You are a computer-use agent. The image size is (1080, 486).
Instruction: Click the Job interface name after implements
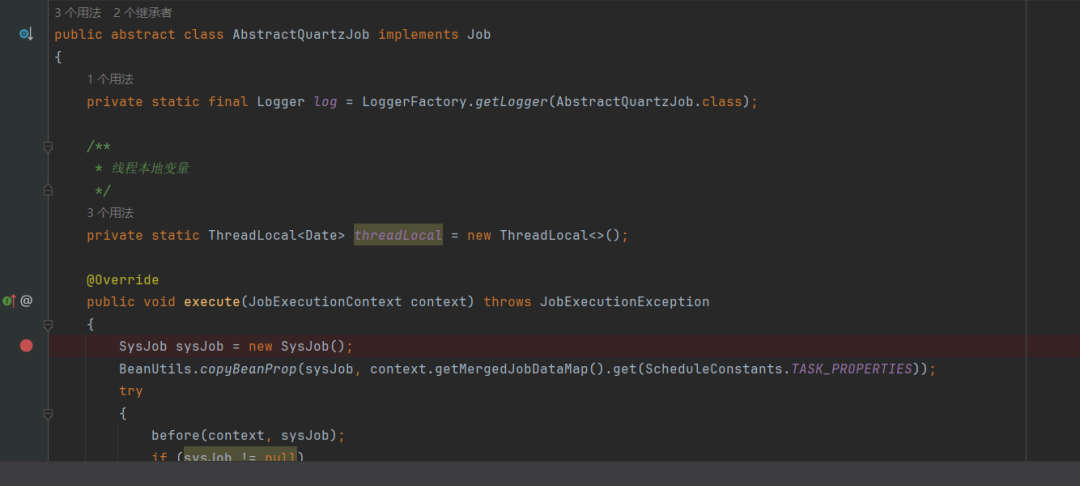pos(479,34)
